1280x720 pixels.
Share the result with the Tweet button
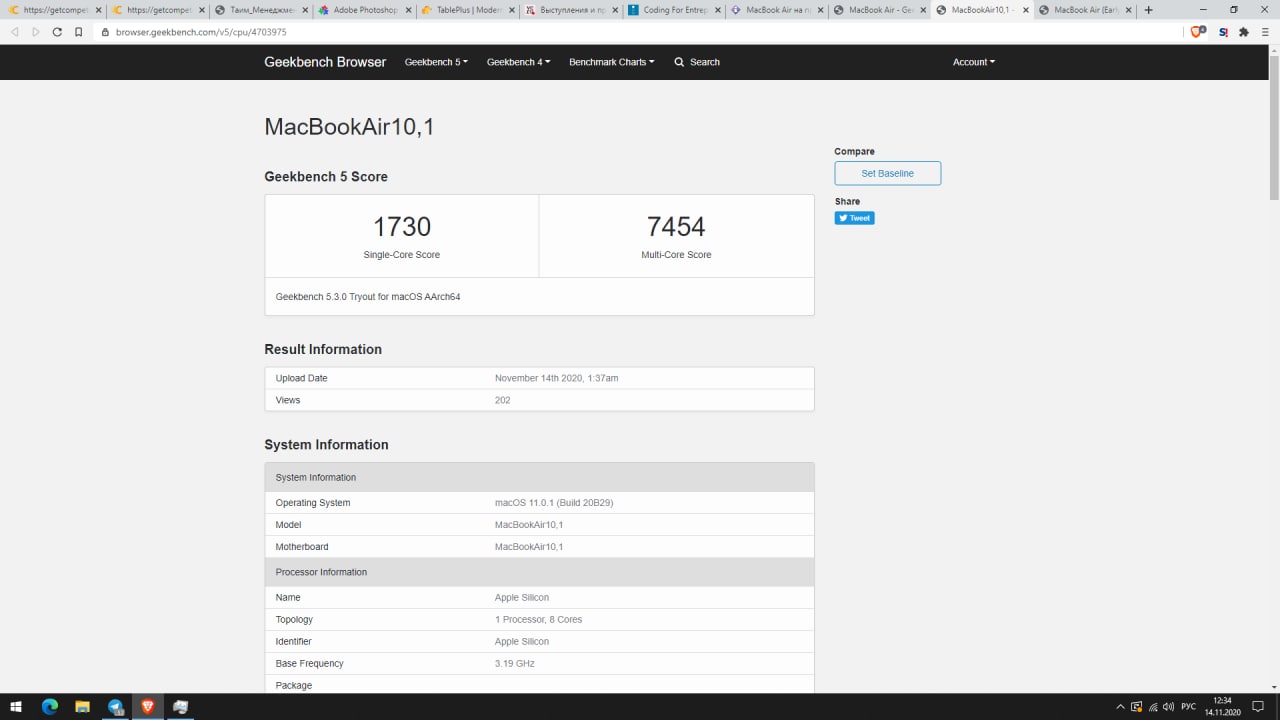point(855,218)
